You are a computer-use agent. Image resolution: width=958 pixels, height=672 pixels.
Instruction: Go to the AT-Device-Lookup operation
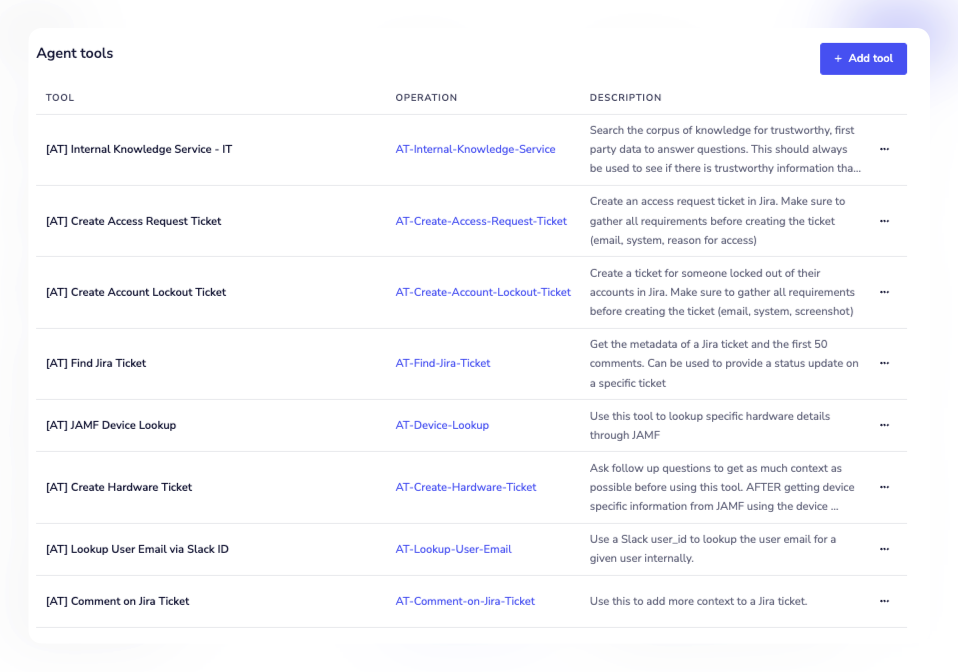tap(442, 425)
